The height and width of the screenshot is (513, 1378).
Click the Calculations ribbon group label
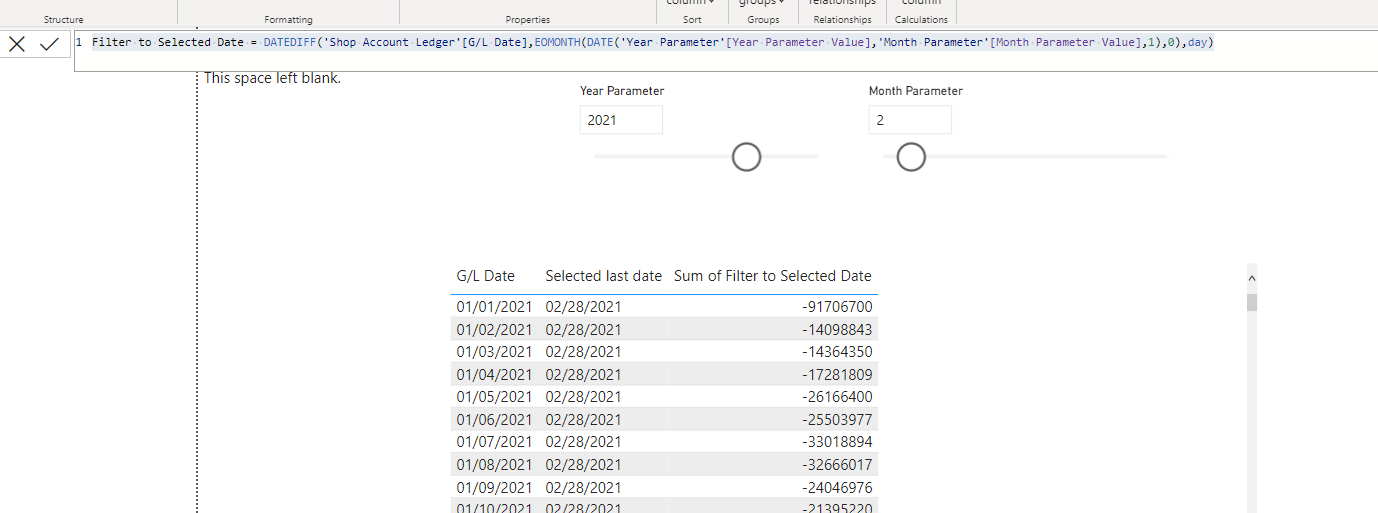[921, 19]
